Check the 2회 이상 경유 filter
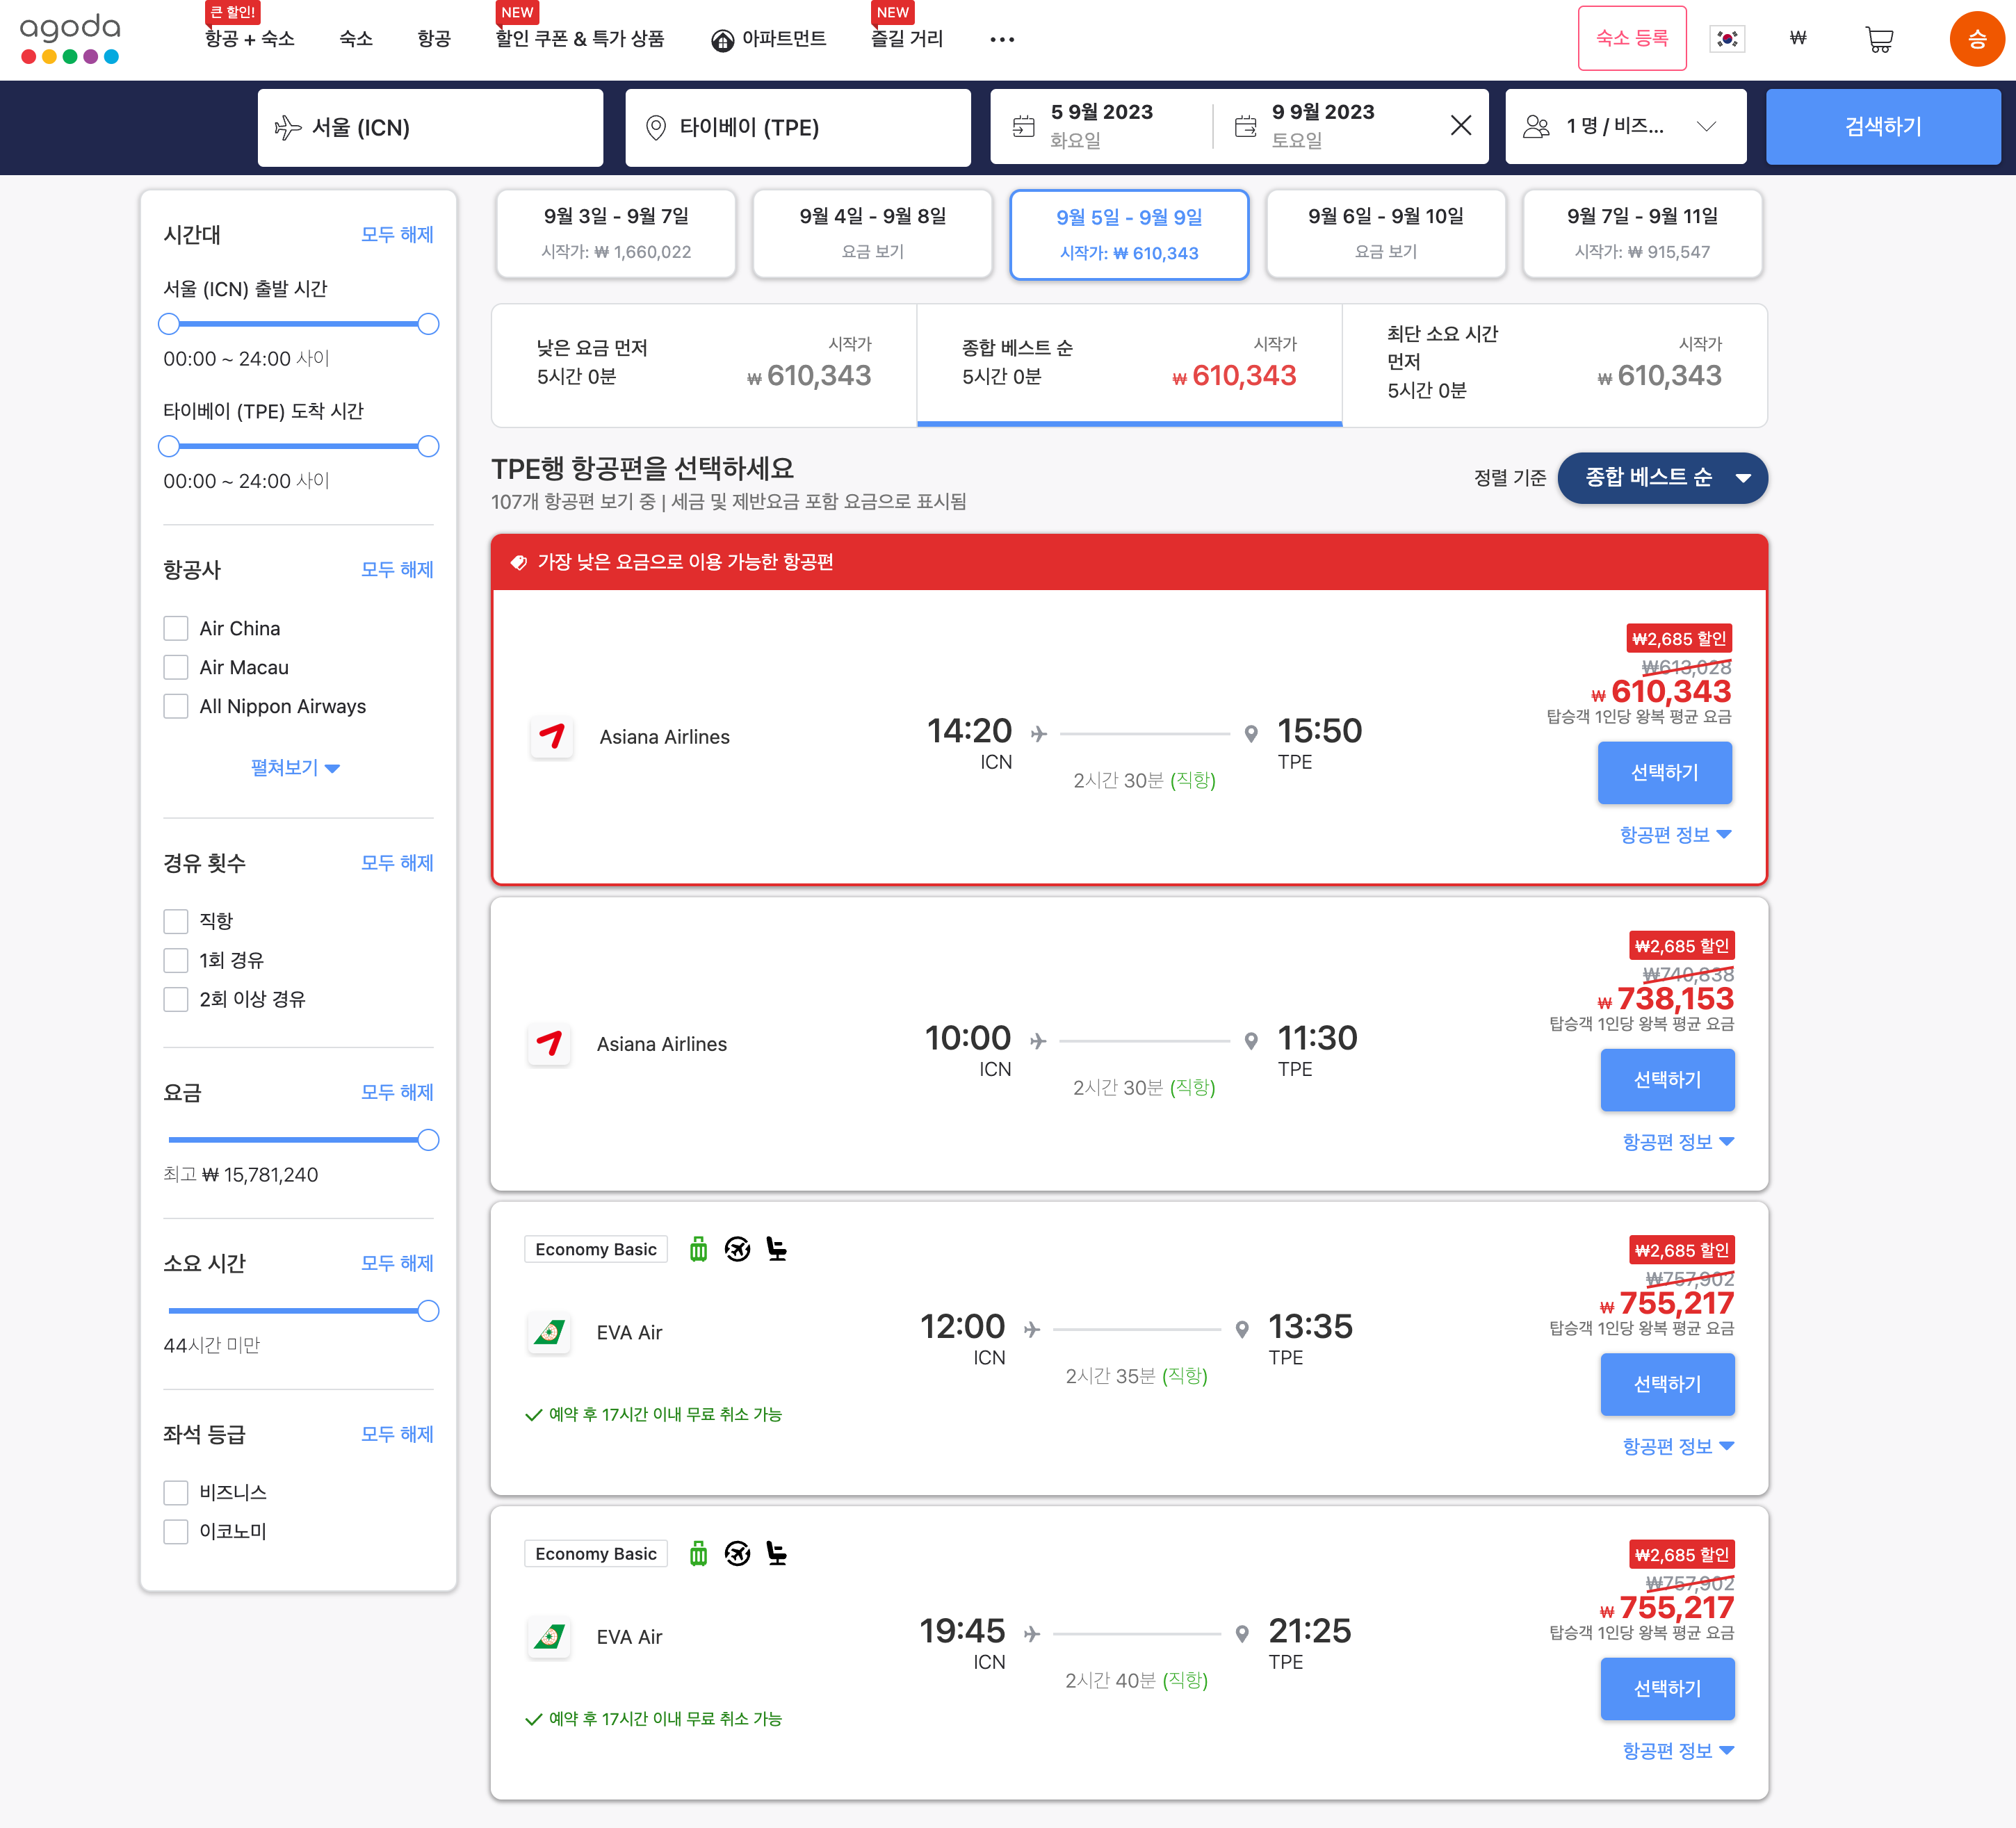This screenshot has width=2016, height=1828. [176, 999]
